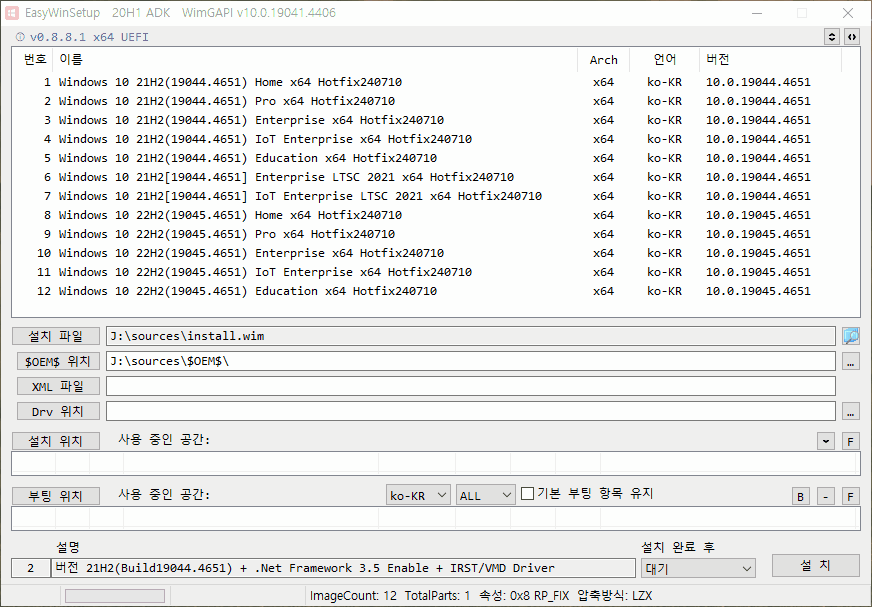The width and height of the screenshot is (872, 607).
Task: Click the B button in the boot row
Action: pyautogui.click(x=800, y=496)
